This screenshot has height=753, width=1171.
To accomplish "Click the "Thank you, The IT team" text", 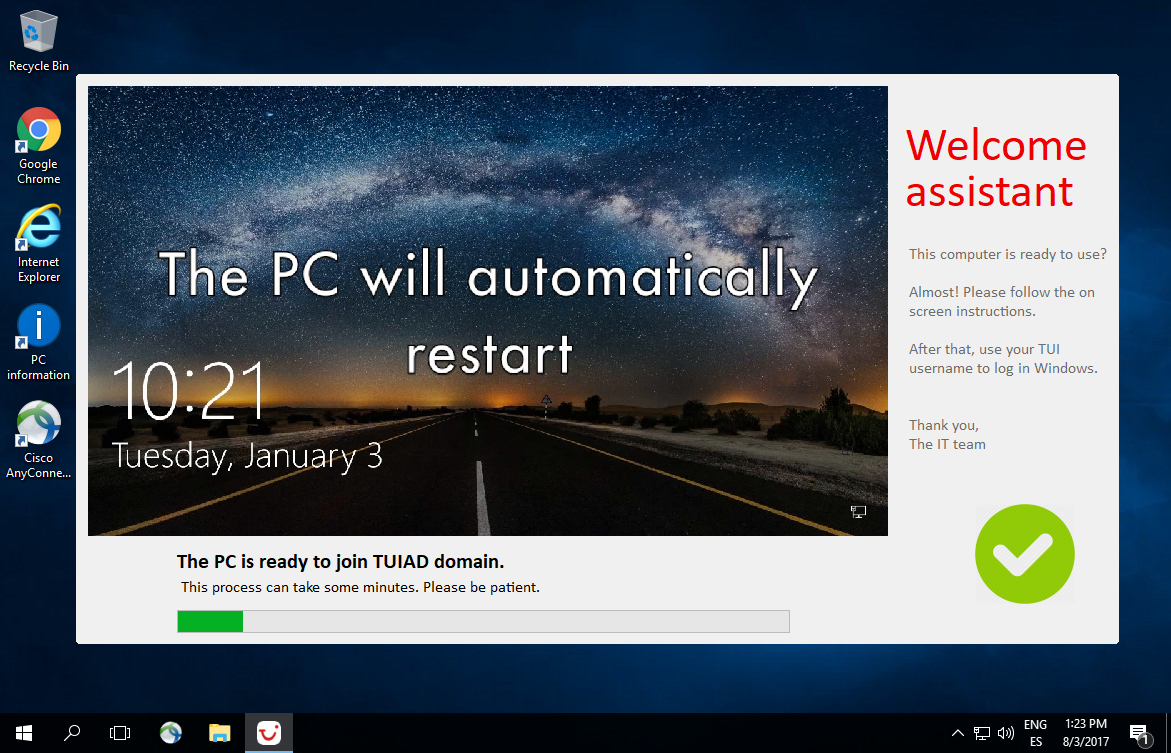I will pos(947,435).
